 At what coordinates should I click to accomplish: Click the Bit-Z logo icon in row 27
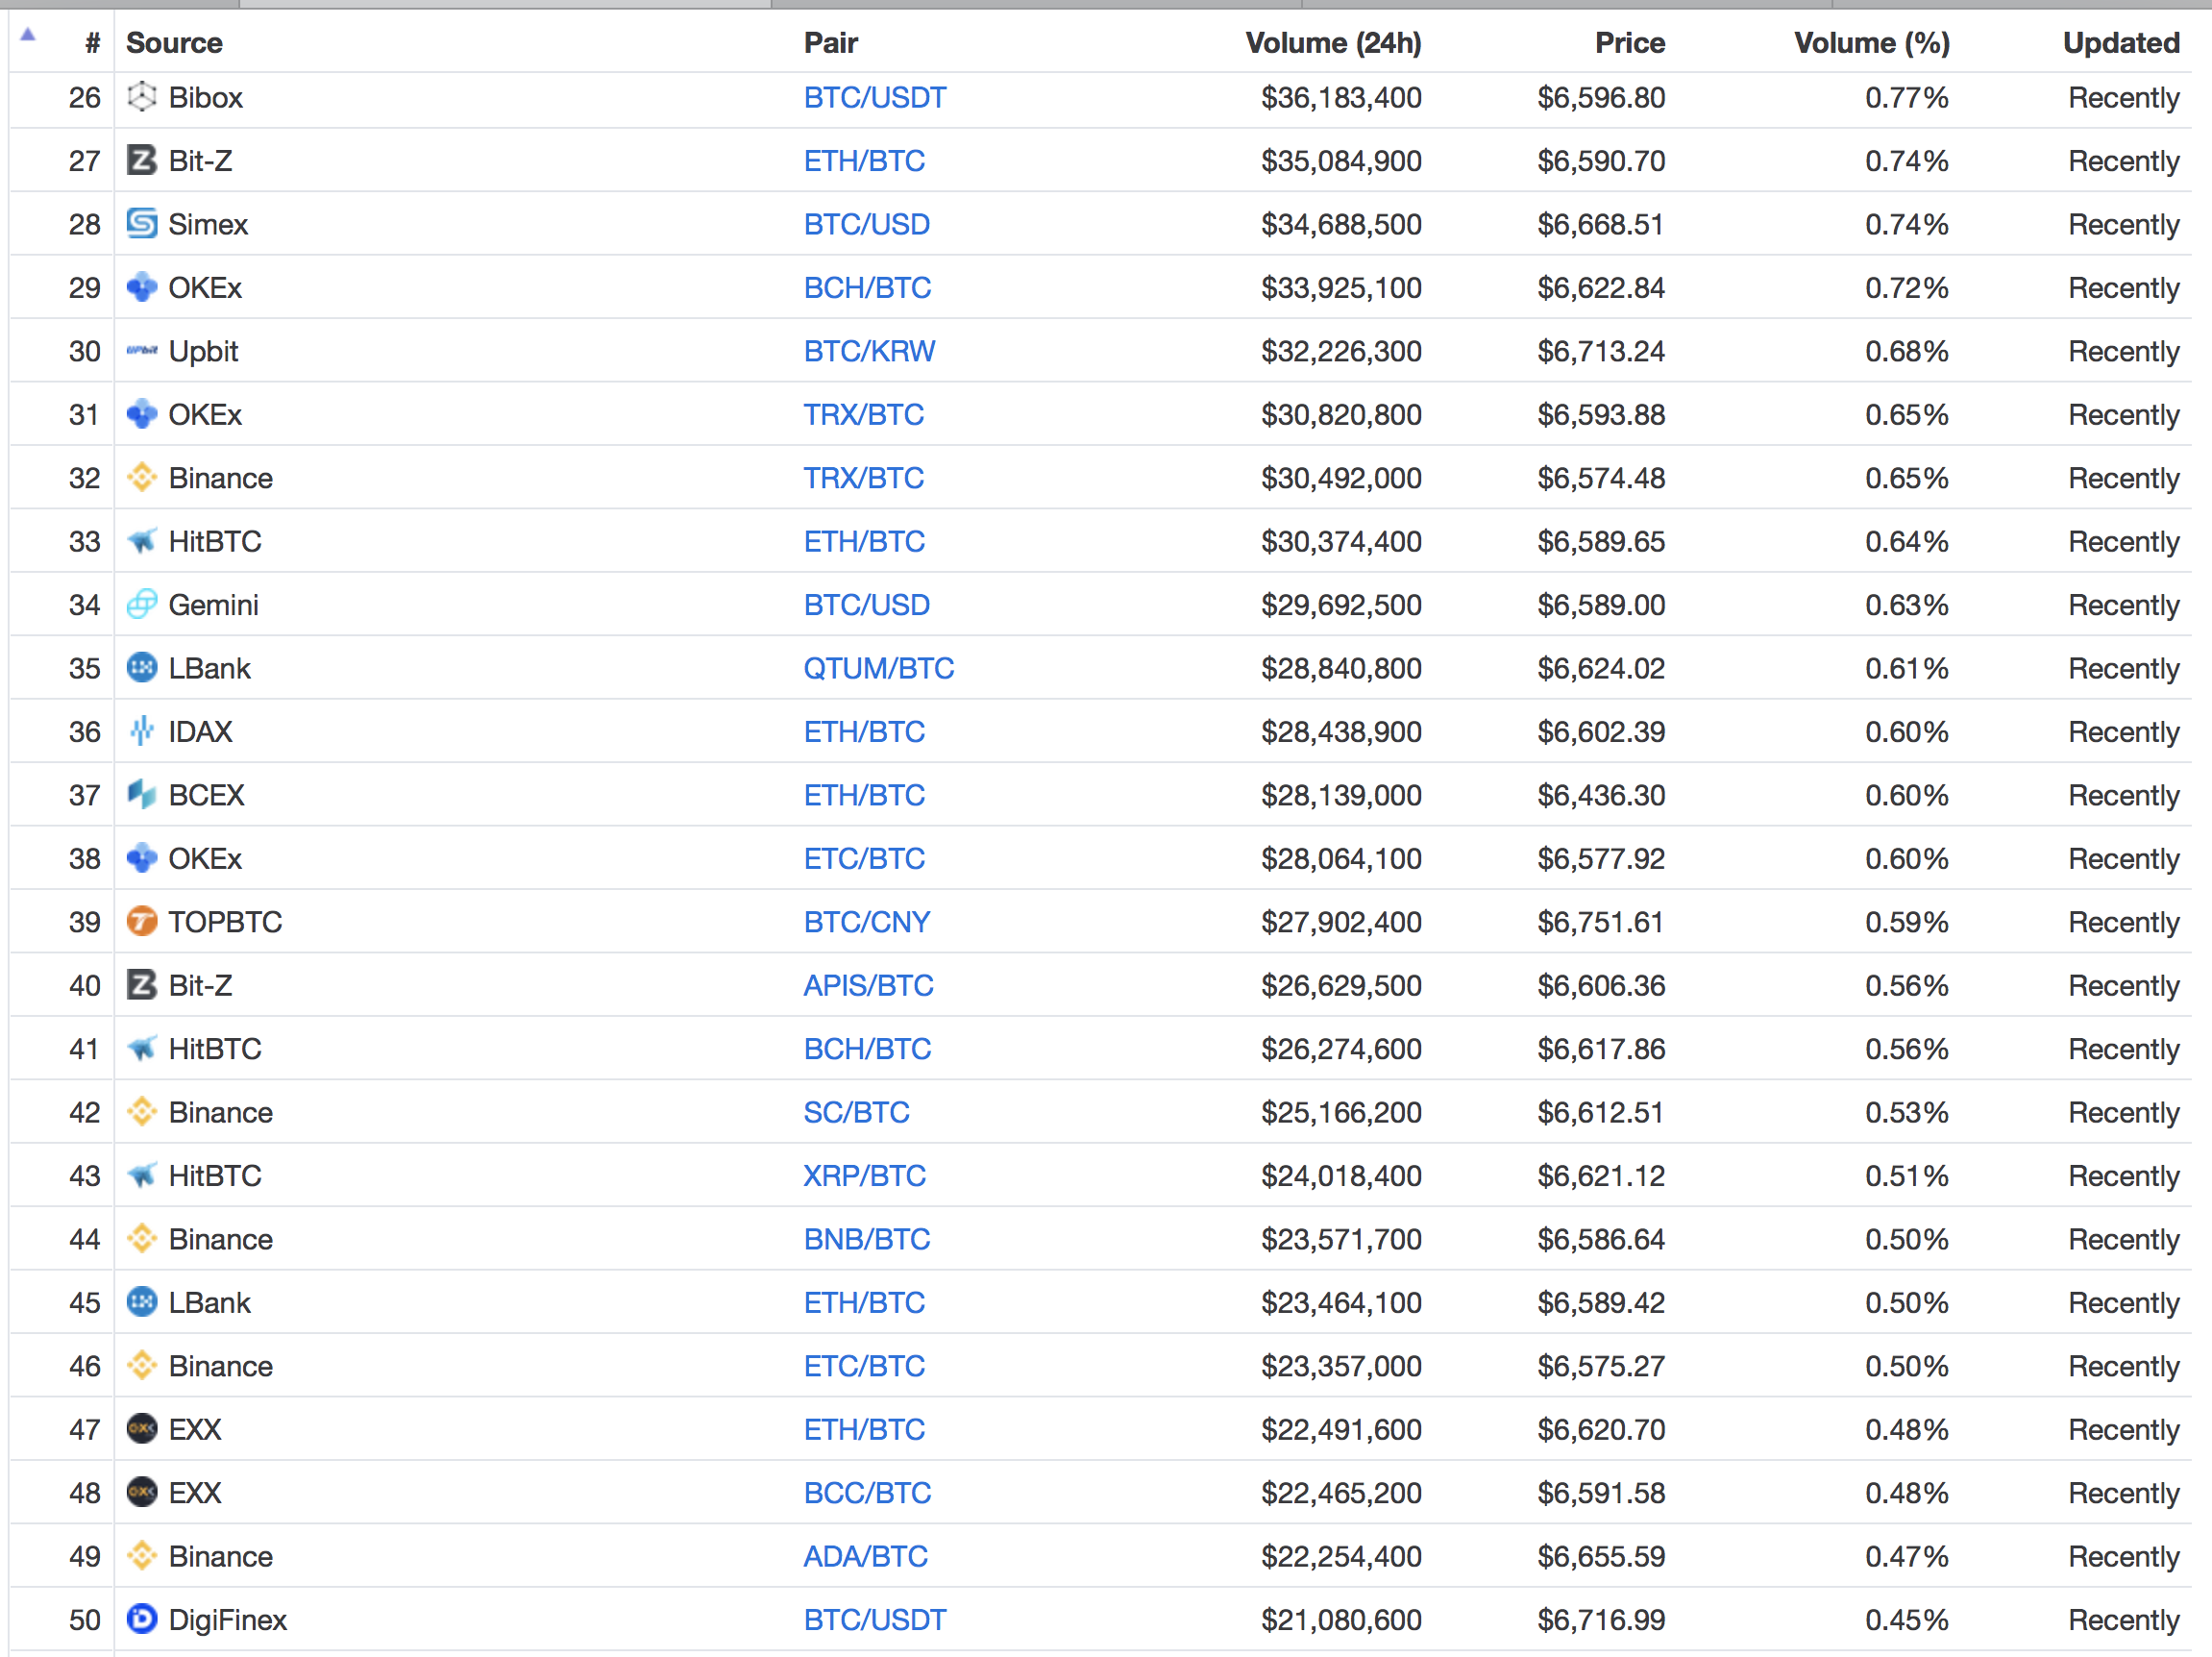pos(142,160)
